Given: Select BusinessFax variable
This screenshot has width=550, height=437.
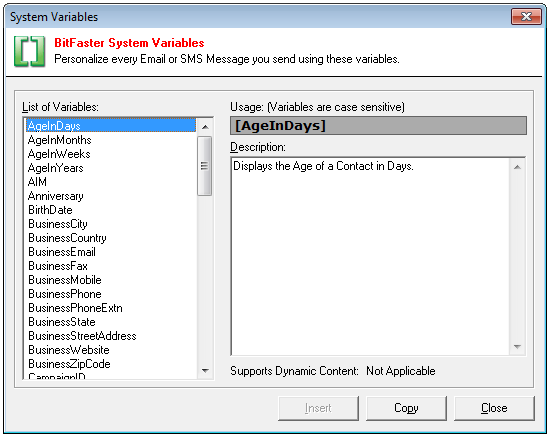Looking at the screenshot, I should (111, 266).
